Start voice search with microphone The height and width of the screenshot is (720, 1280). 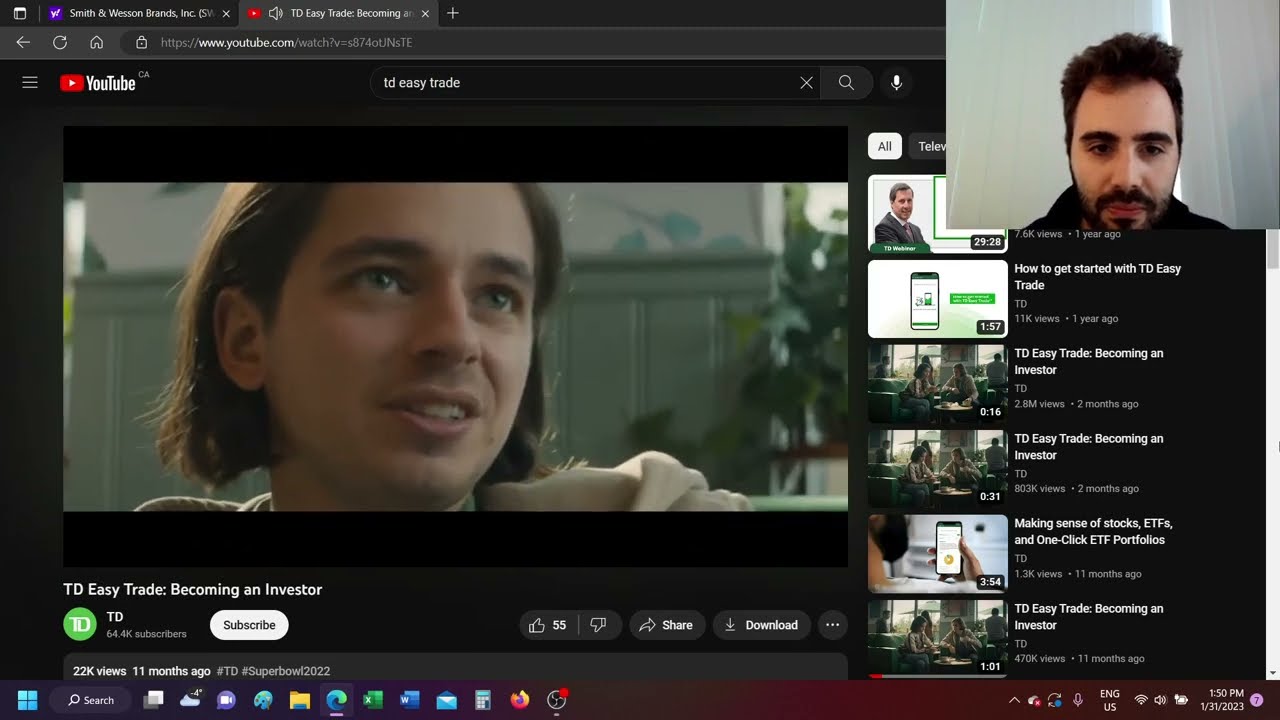(x=896, y=83)
